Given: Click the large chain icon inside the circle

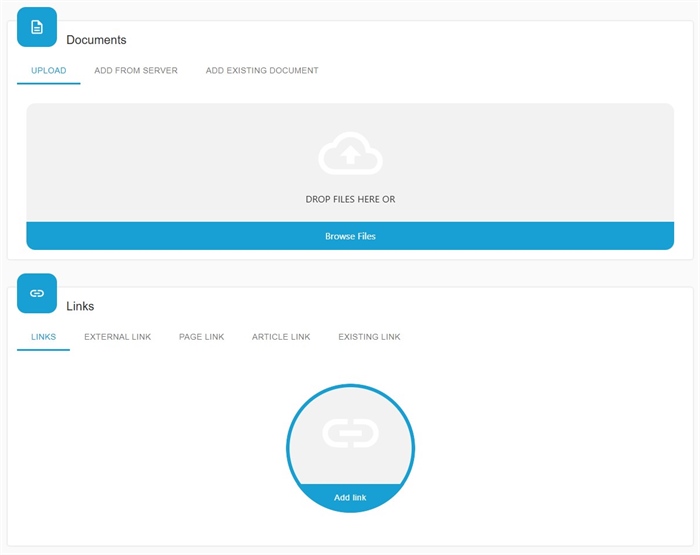Looking at the screenshot, I should tap(350, 434).
